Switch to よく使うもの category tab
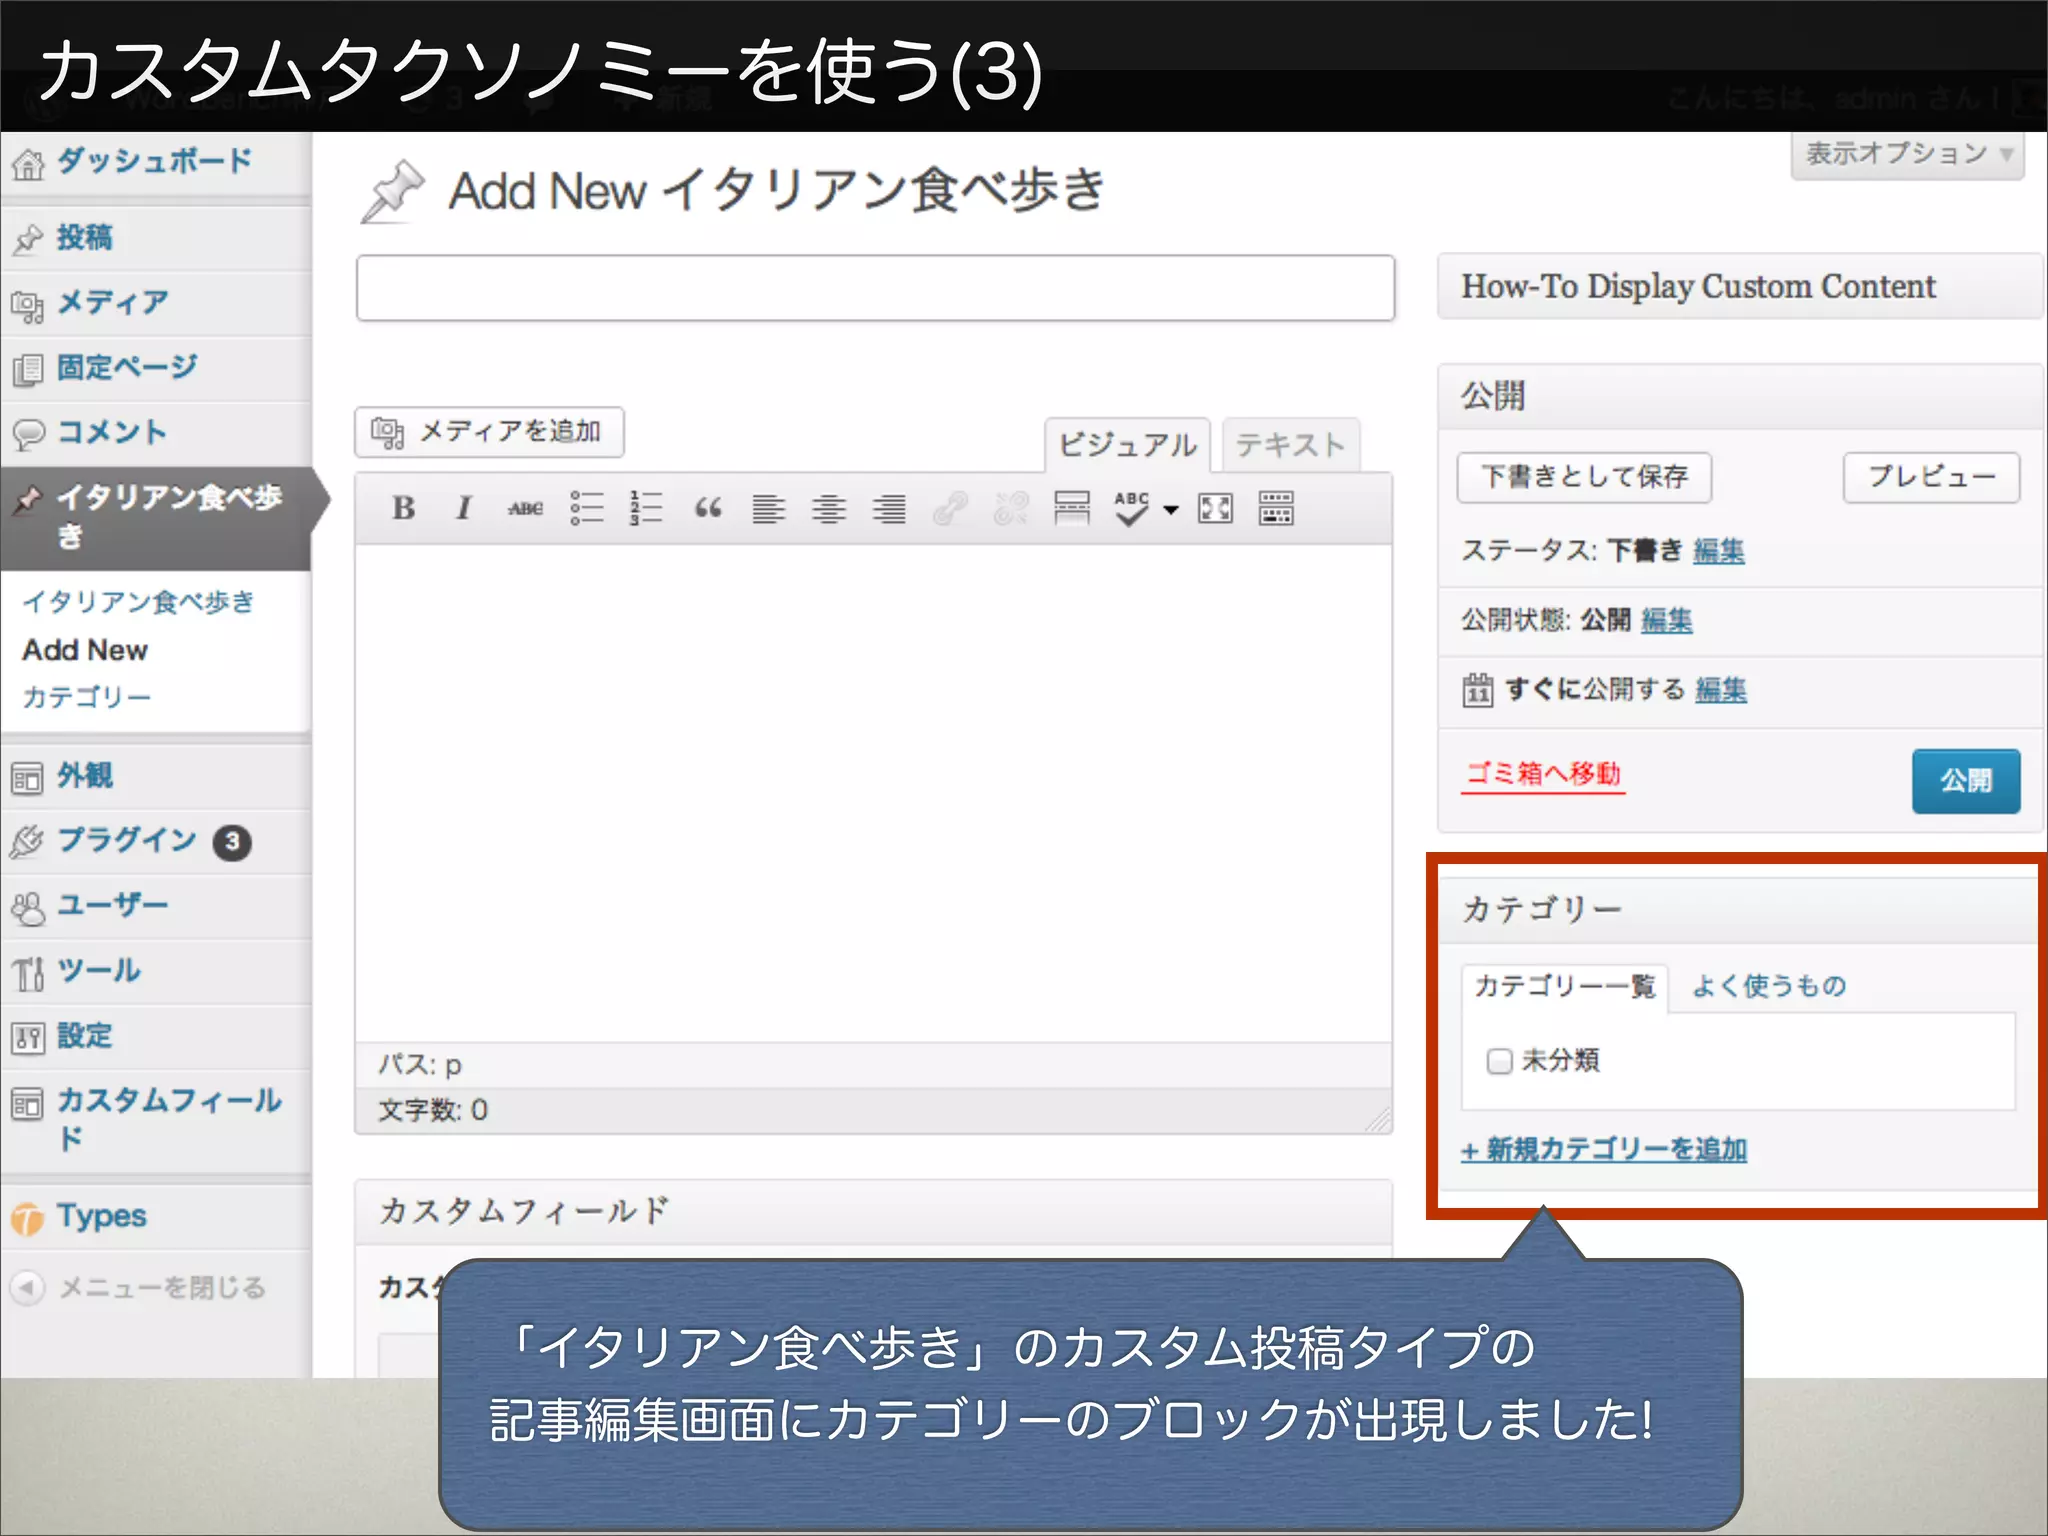 click(1768, 986)
